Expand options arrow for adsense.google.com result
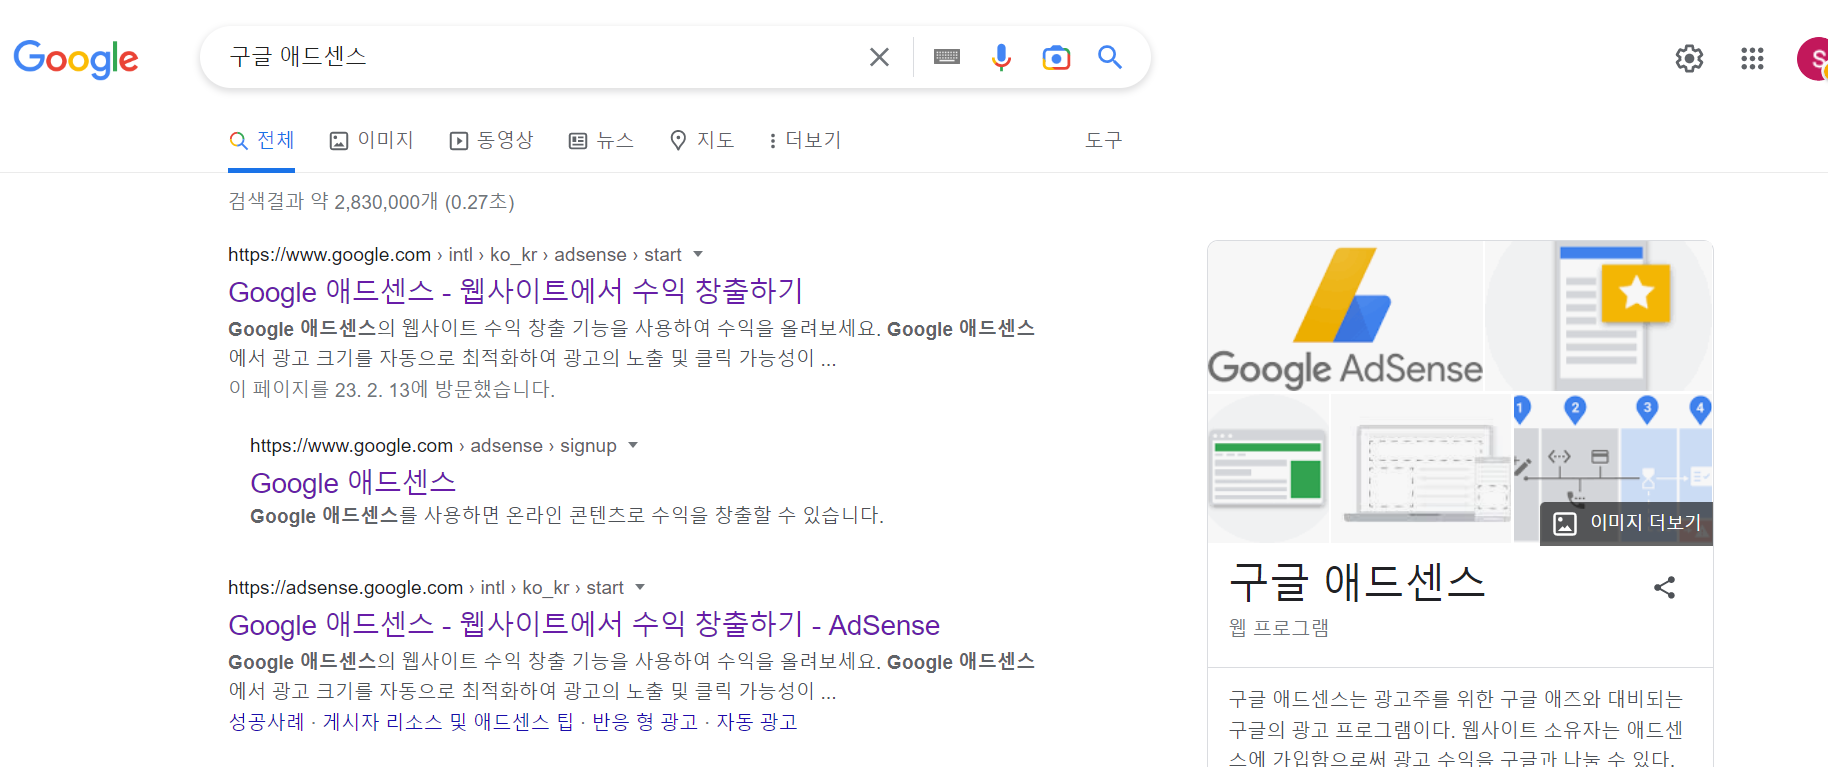The image size is (1828, 767). tap(640, 587)
